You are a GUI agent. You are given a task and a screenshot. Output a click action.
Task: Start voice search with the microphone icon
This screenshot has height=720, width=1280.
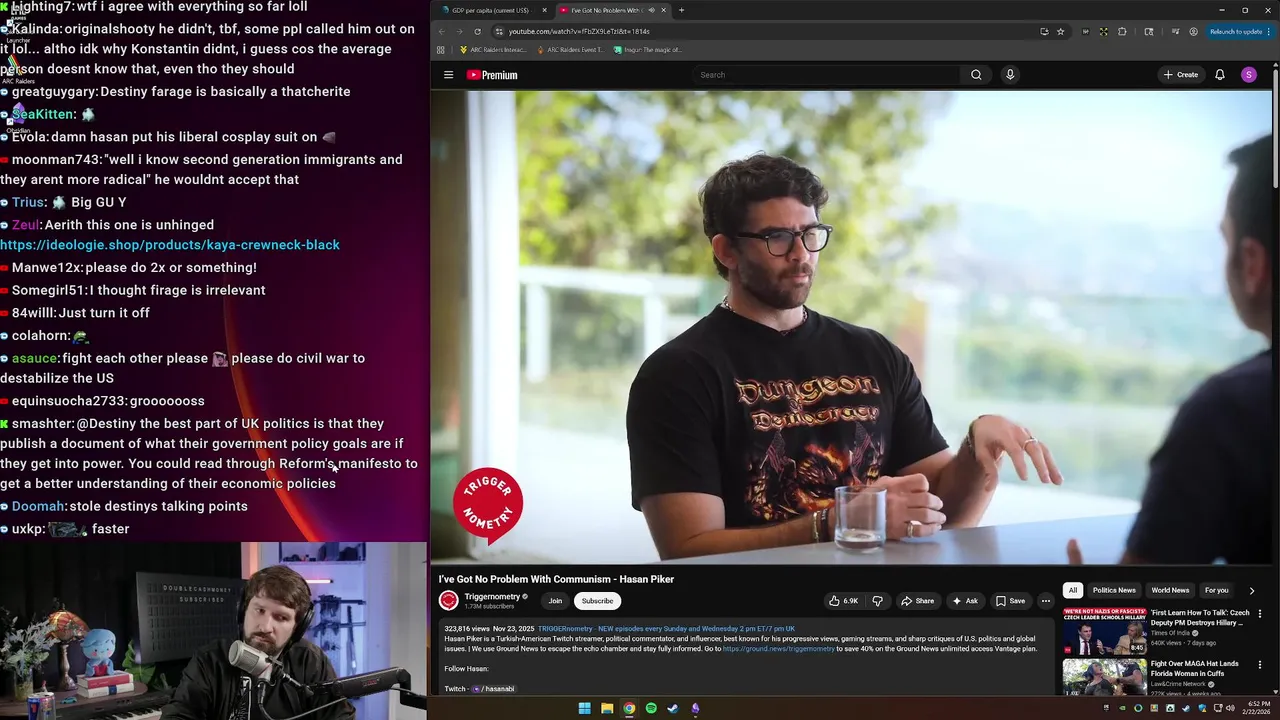pyautogui.click(x=1010, y=75)
